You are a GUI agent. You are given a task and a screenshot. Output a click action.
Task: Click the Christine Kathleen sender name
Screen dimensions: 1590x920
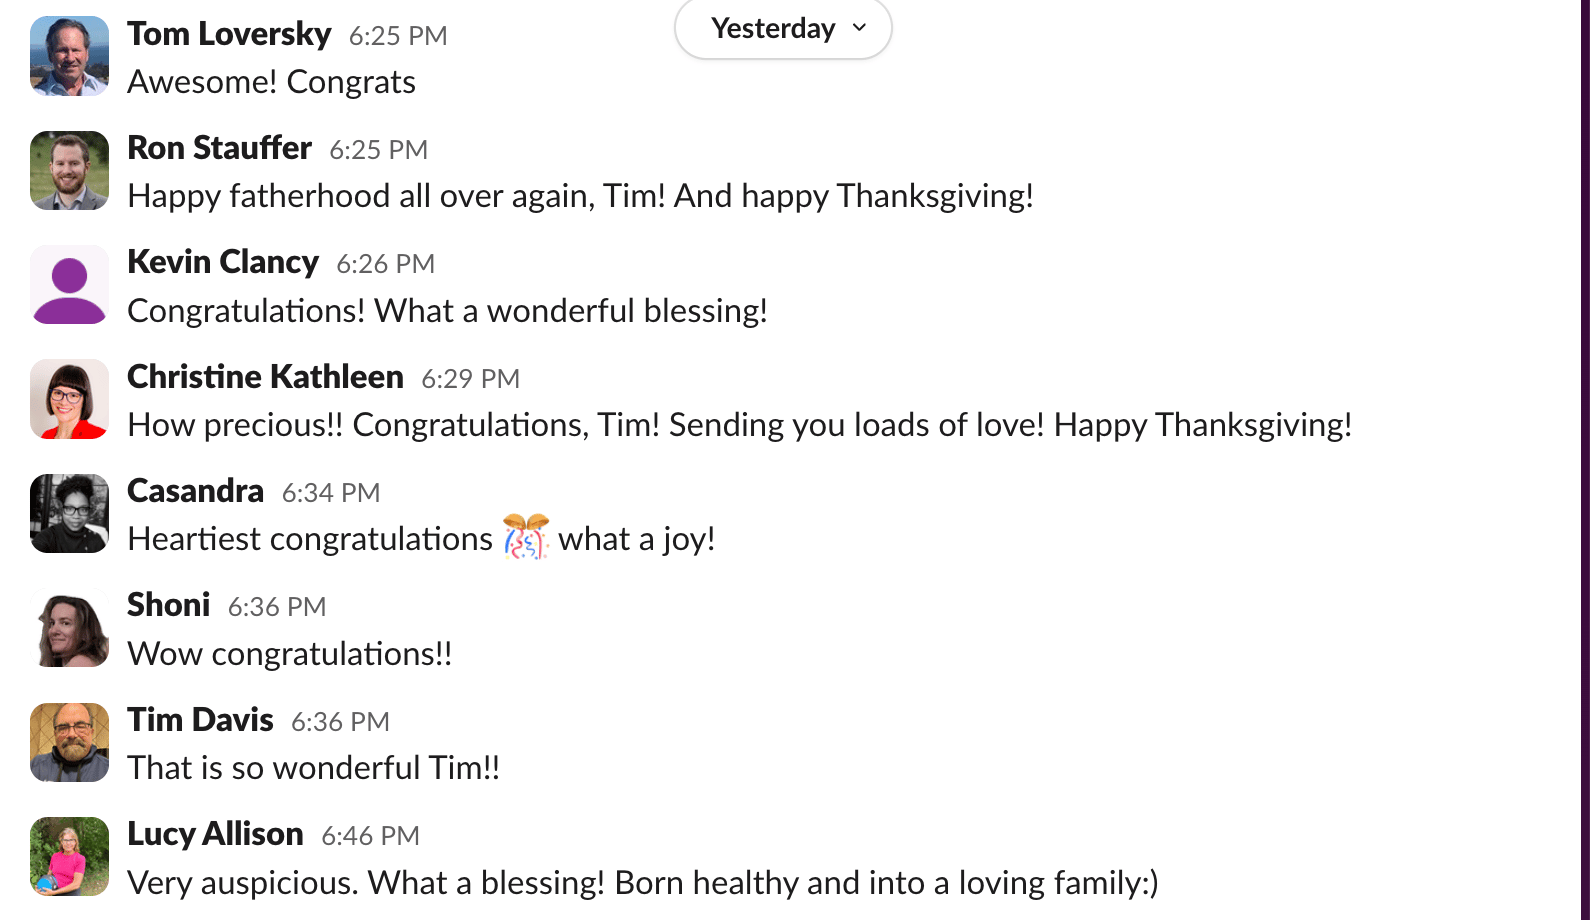(x=265, y=377)
